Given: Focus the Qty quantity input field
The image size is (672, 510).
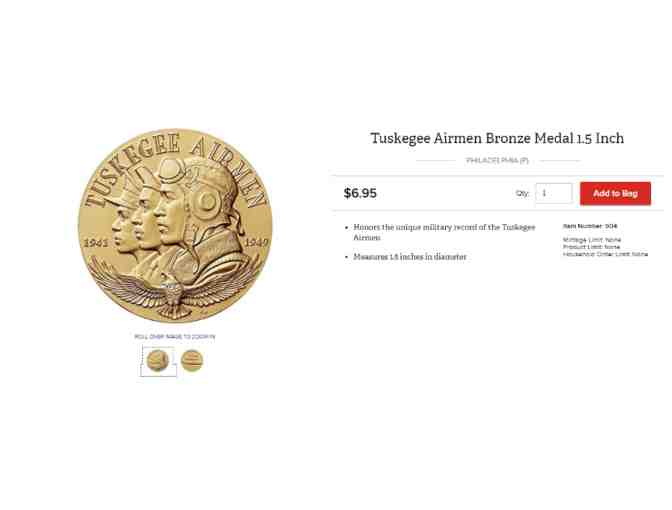Looking at the screenshot, I should point(554,193).
